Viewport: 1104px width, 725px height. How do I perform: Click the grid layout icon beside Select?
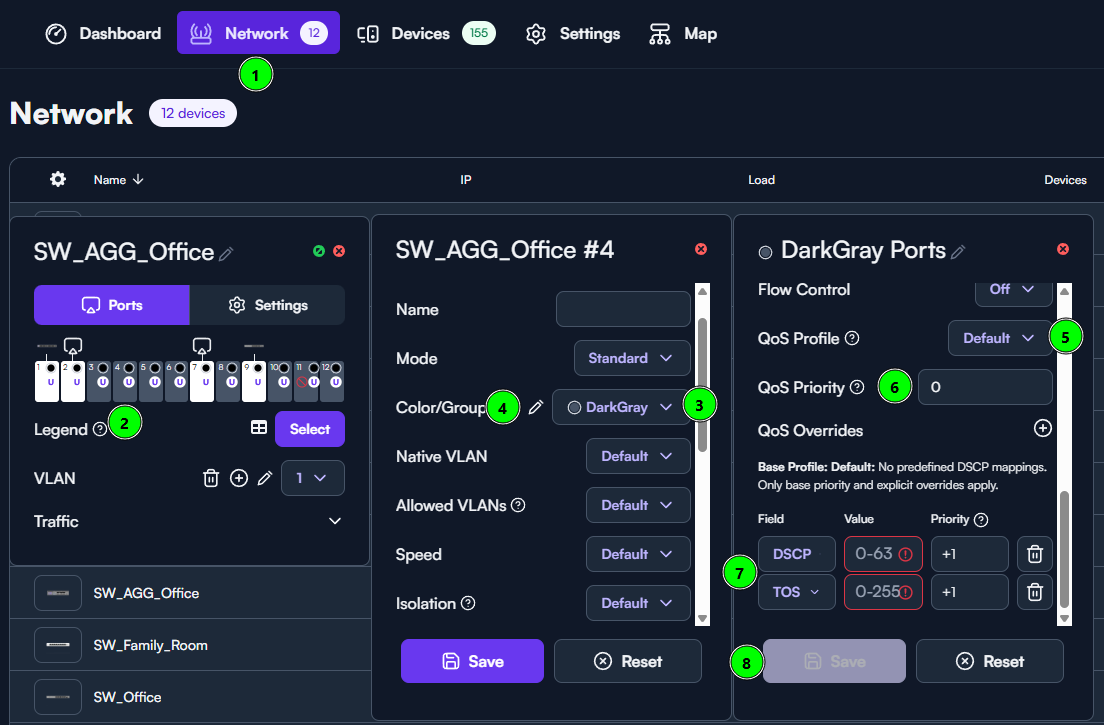259,428
